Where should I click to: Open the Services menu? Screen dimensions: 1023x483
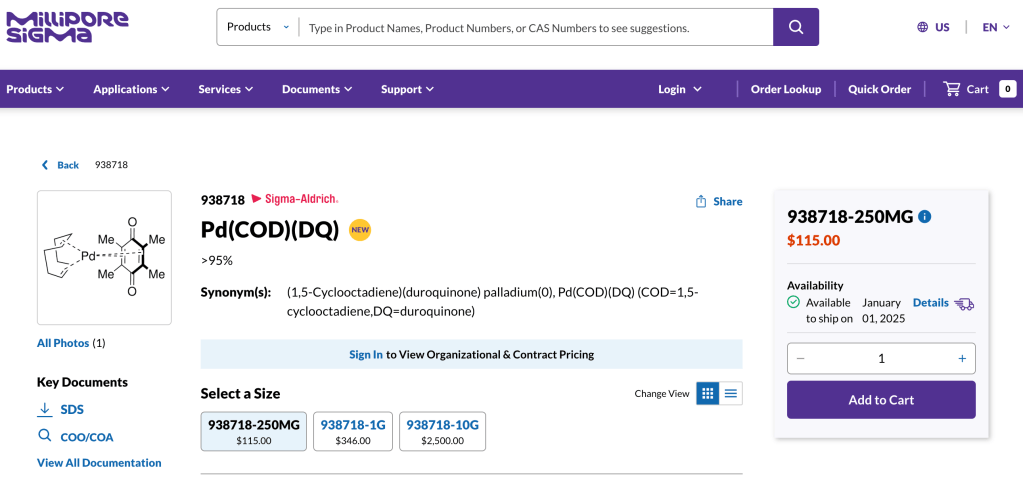225,89
